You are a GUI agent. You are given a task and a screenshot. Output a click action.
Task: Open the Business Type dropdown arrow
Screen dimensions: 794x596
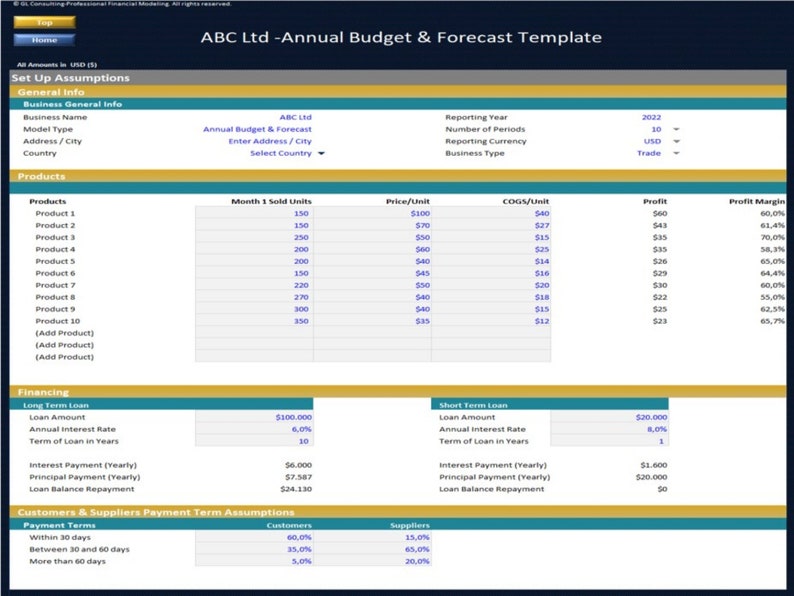676,153
